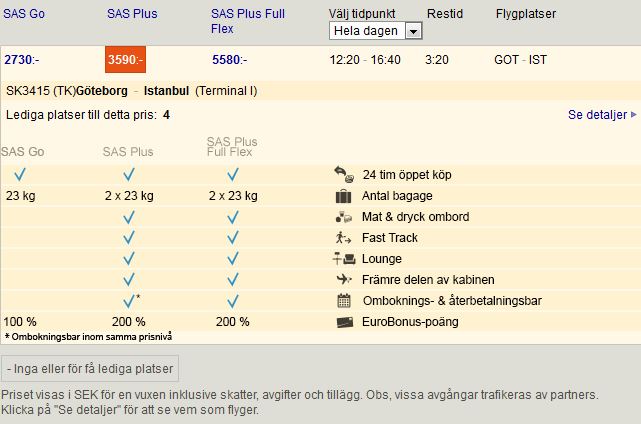
Task: Click the EuroBonus-poäng card icon
Action: pyautogui.click(x=345, y=323)
